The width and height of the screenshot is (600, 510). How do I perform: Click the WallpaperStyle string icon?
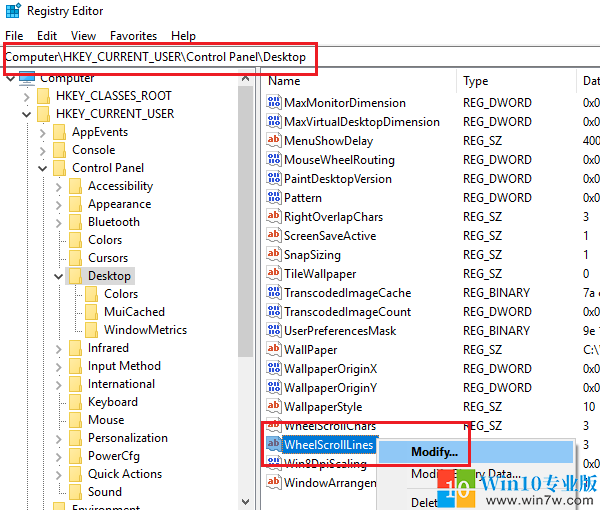[274, 406]
